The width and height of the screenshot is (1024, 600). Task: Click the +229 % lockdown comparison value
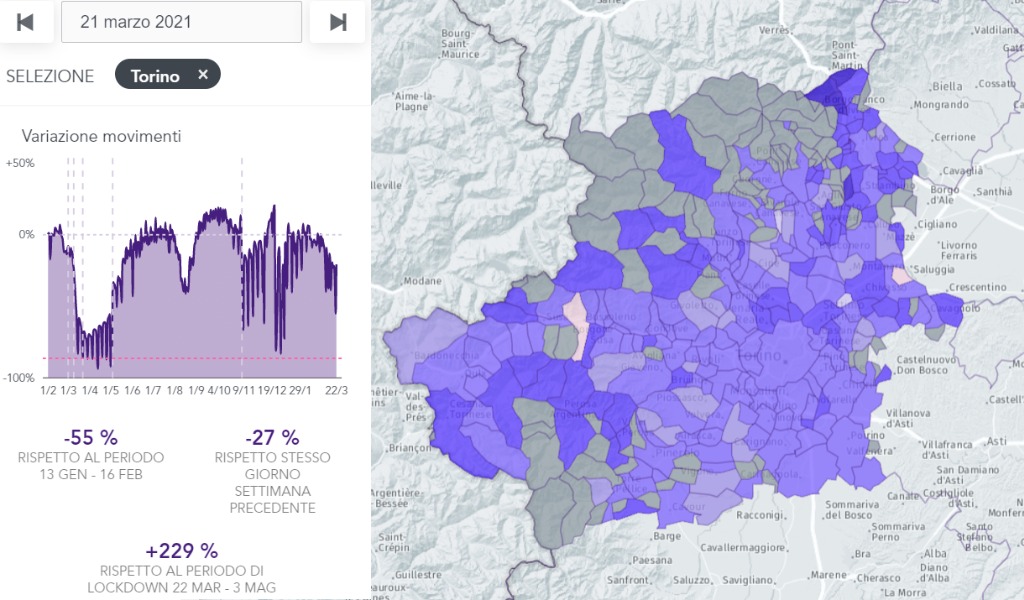pyautogui.click(x=181, y=551)
